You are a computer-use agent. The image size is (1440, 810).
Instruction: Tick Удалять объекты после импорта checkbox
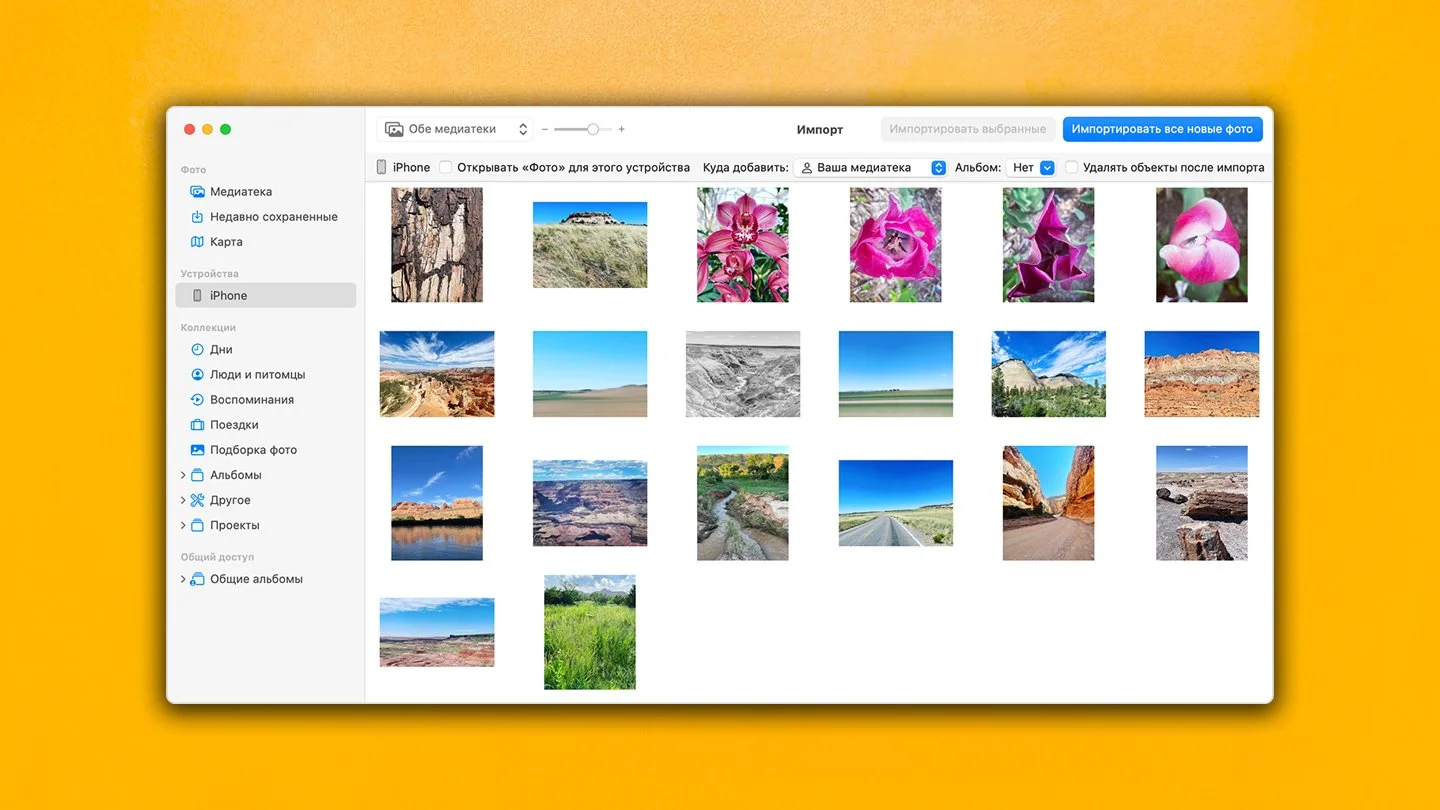pyautogui.click(x=1071, y=168)
